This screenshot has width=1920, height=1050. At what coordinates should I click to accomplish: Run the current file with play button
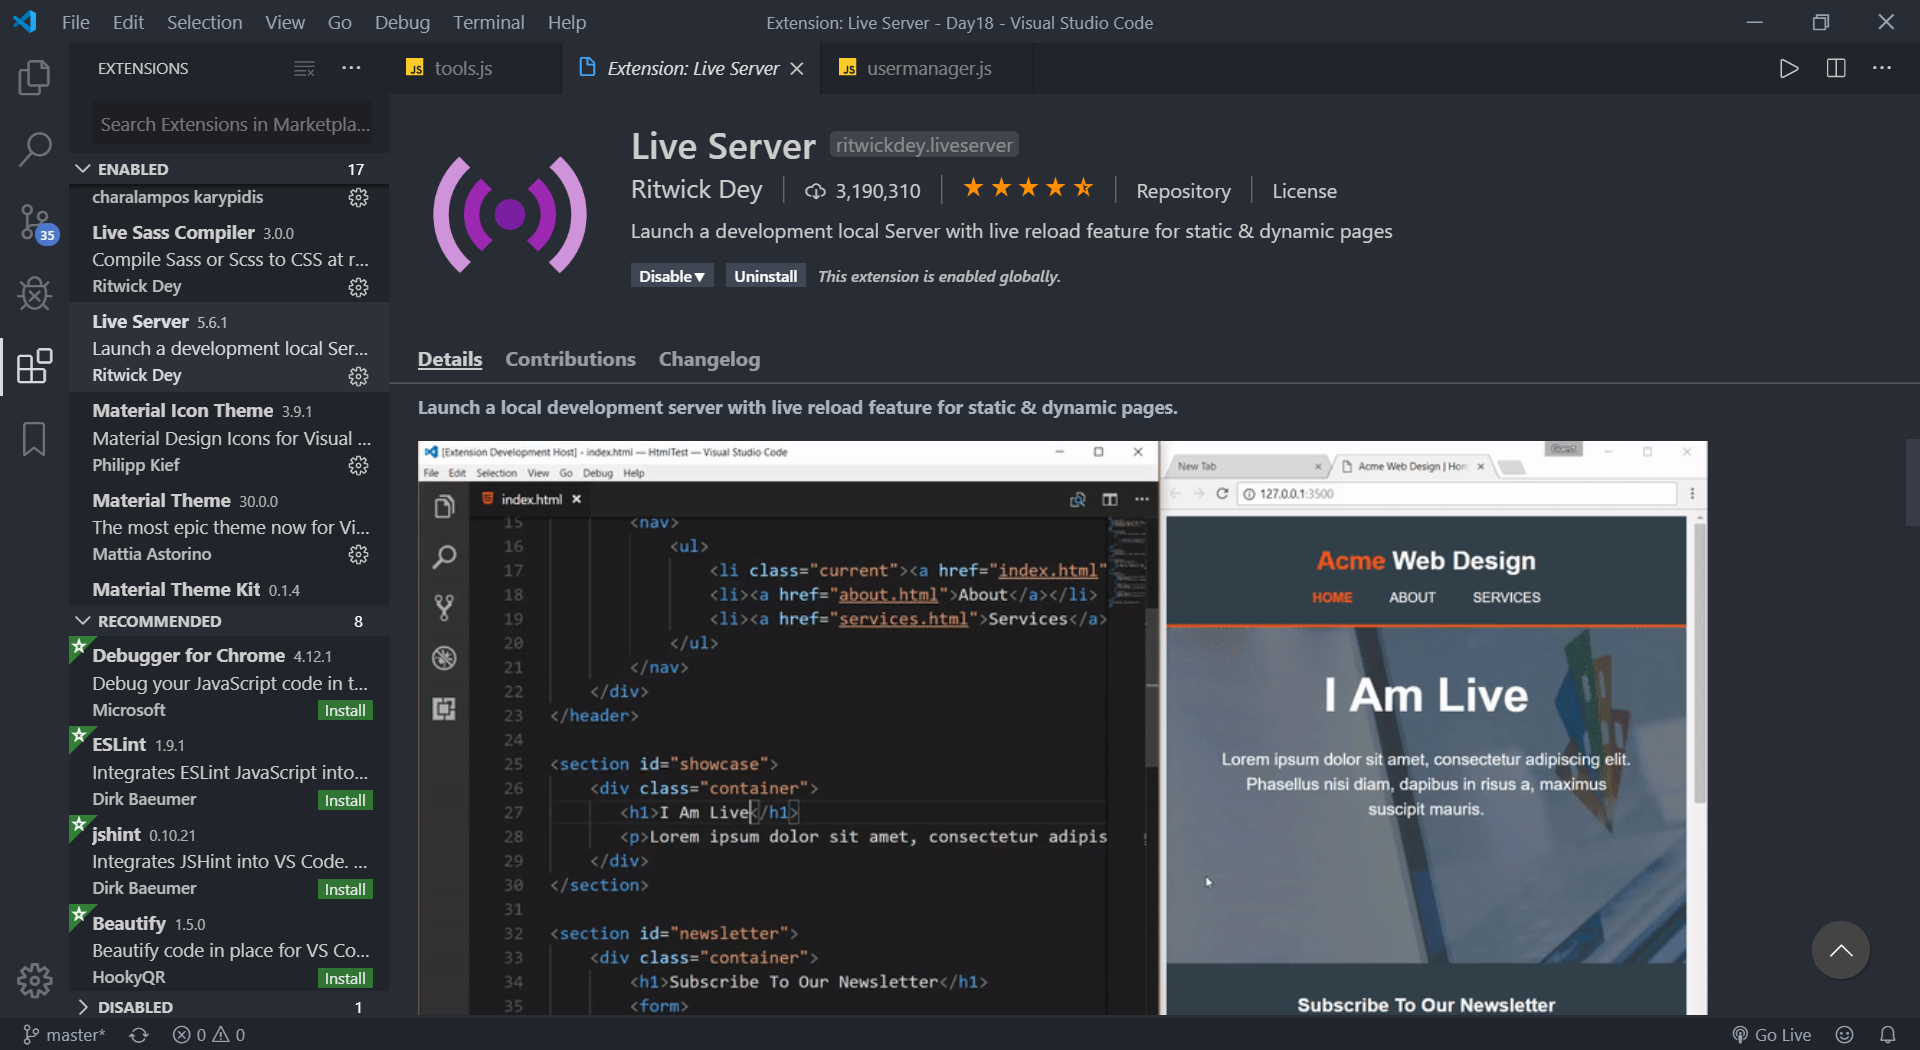(x=1789, y=68)
